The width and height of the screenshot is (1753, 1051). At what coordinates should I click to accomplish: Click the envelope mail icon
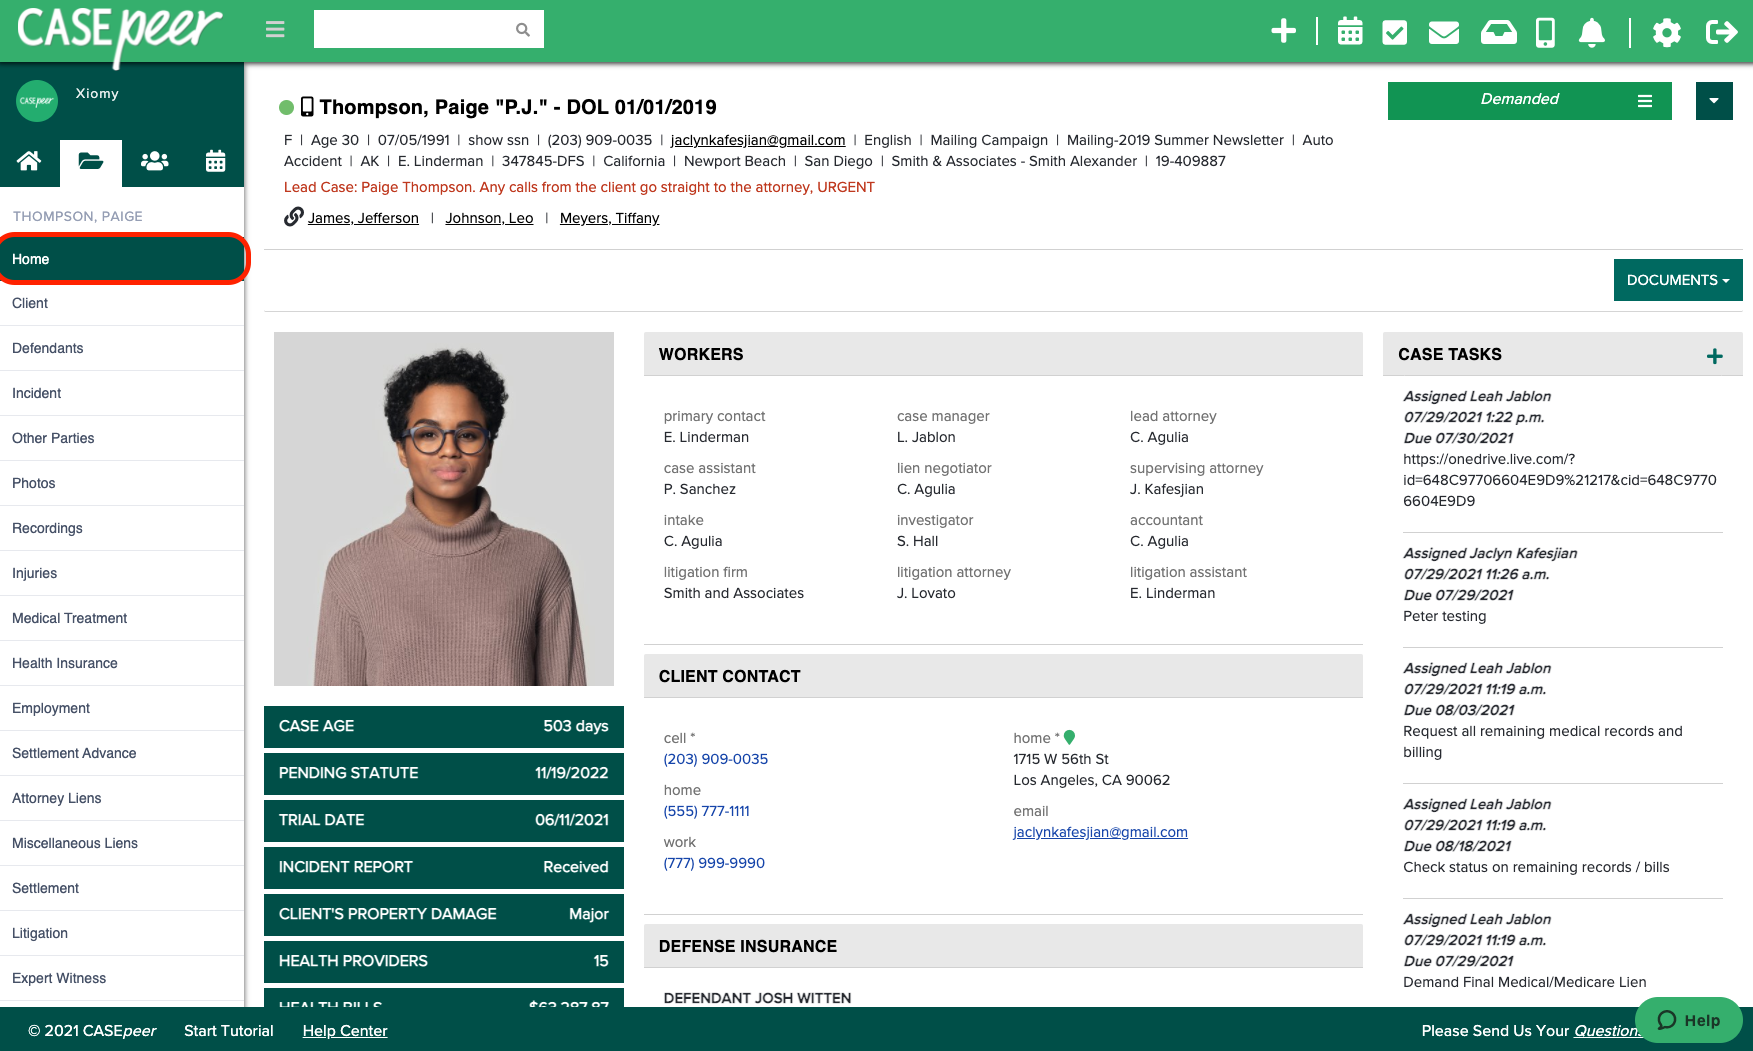click(1443, 31)
